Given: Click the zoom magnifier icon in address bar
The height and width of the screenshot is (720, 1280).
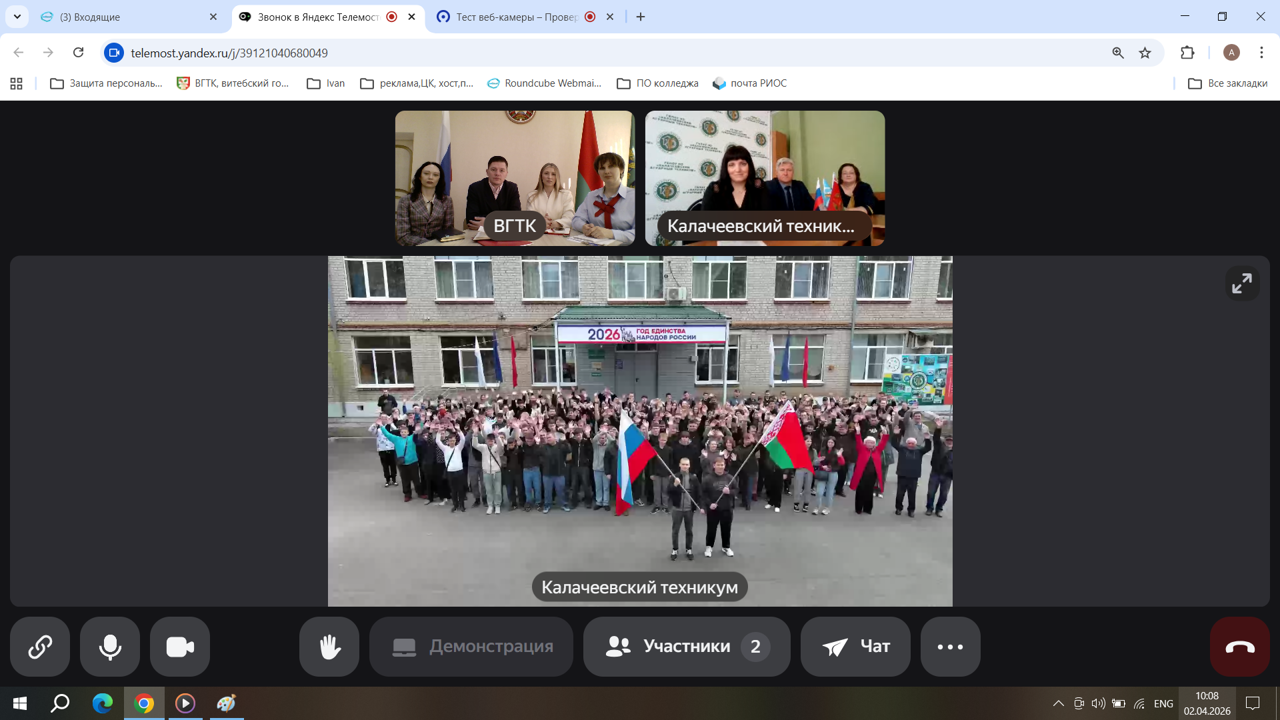Looking at the screenshot, I should 1118,53.
